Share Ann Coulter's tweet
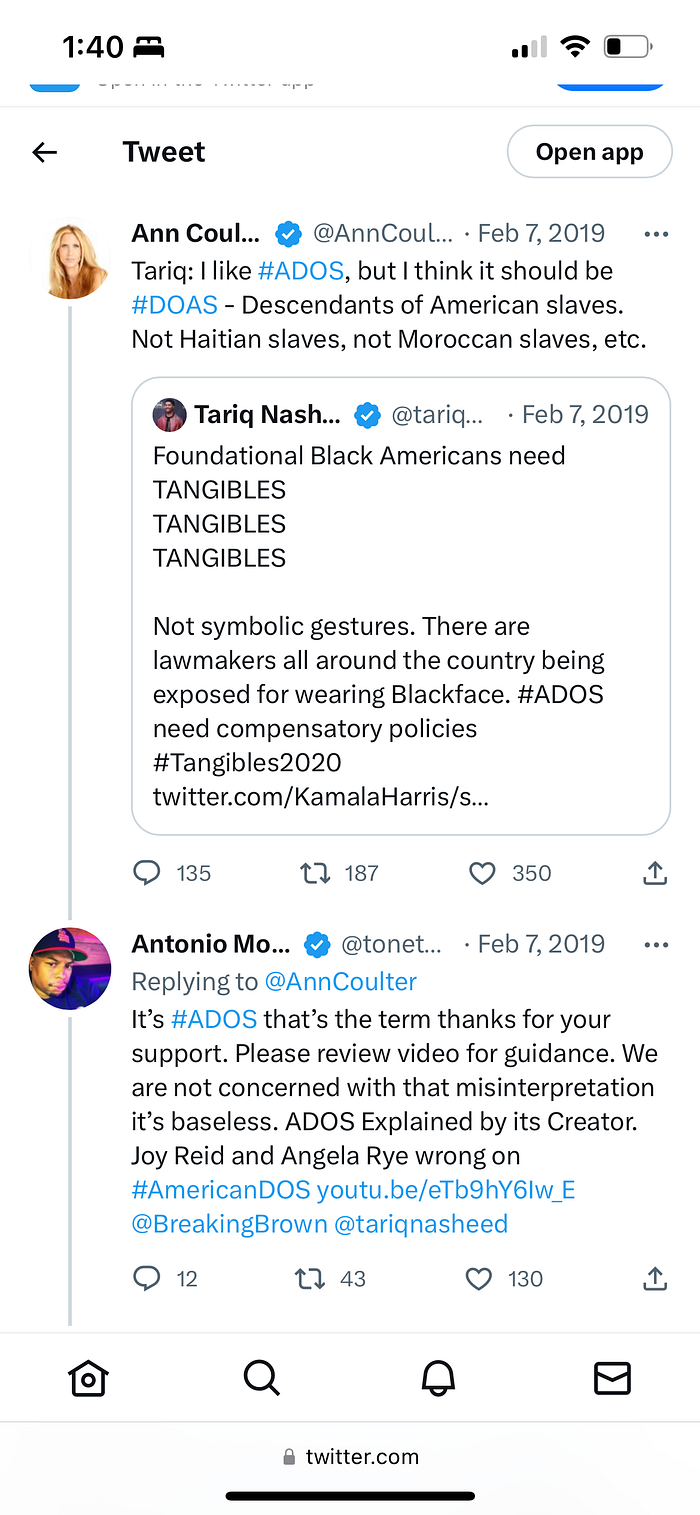Screen dimensions: 700x1515 (654, 873)
